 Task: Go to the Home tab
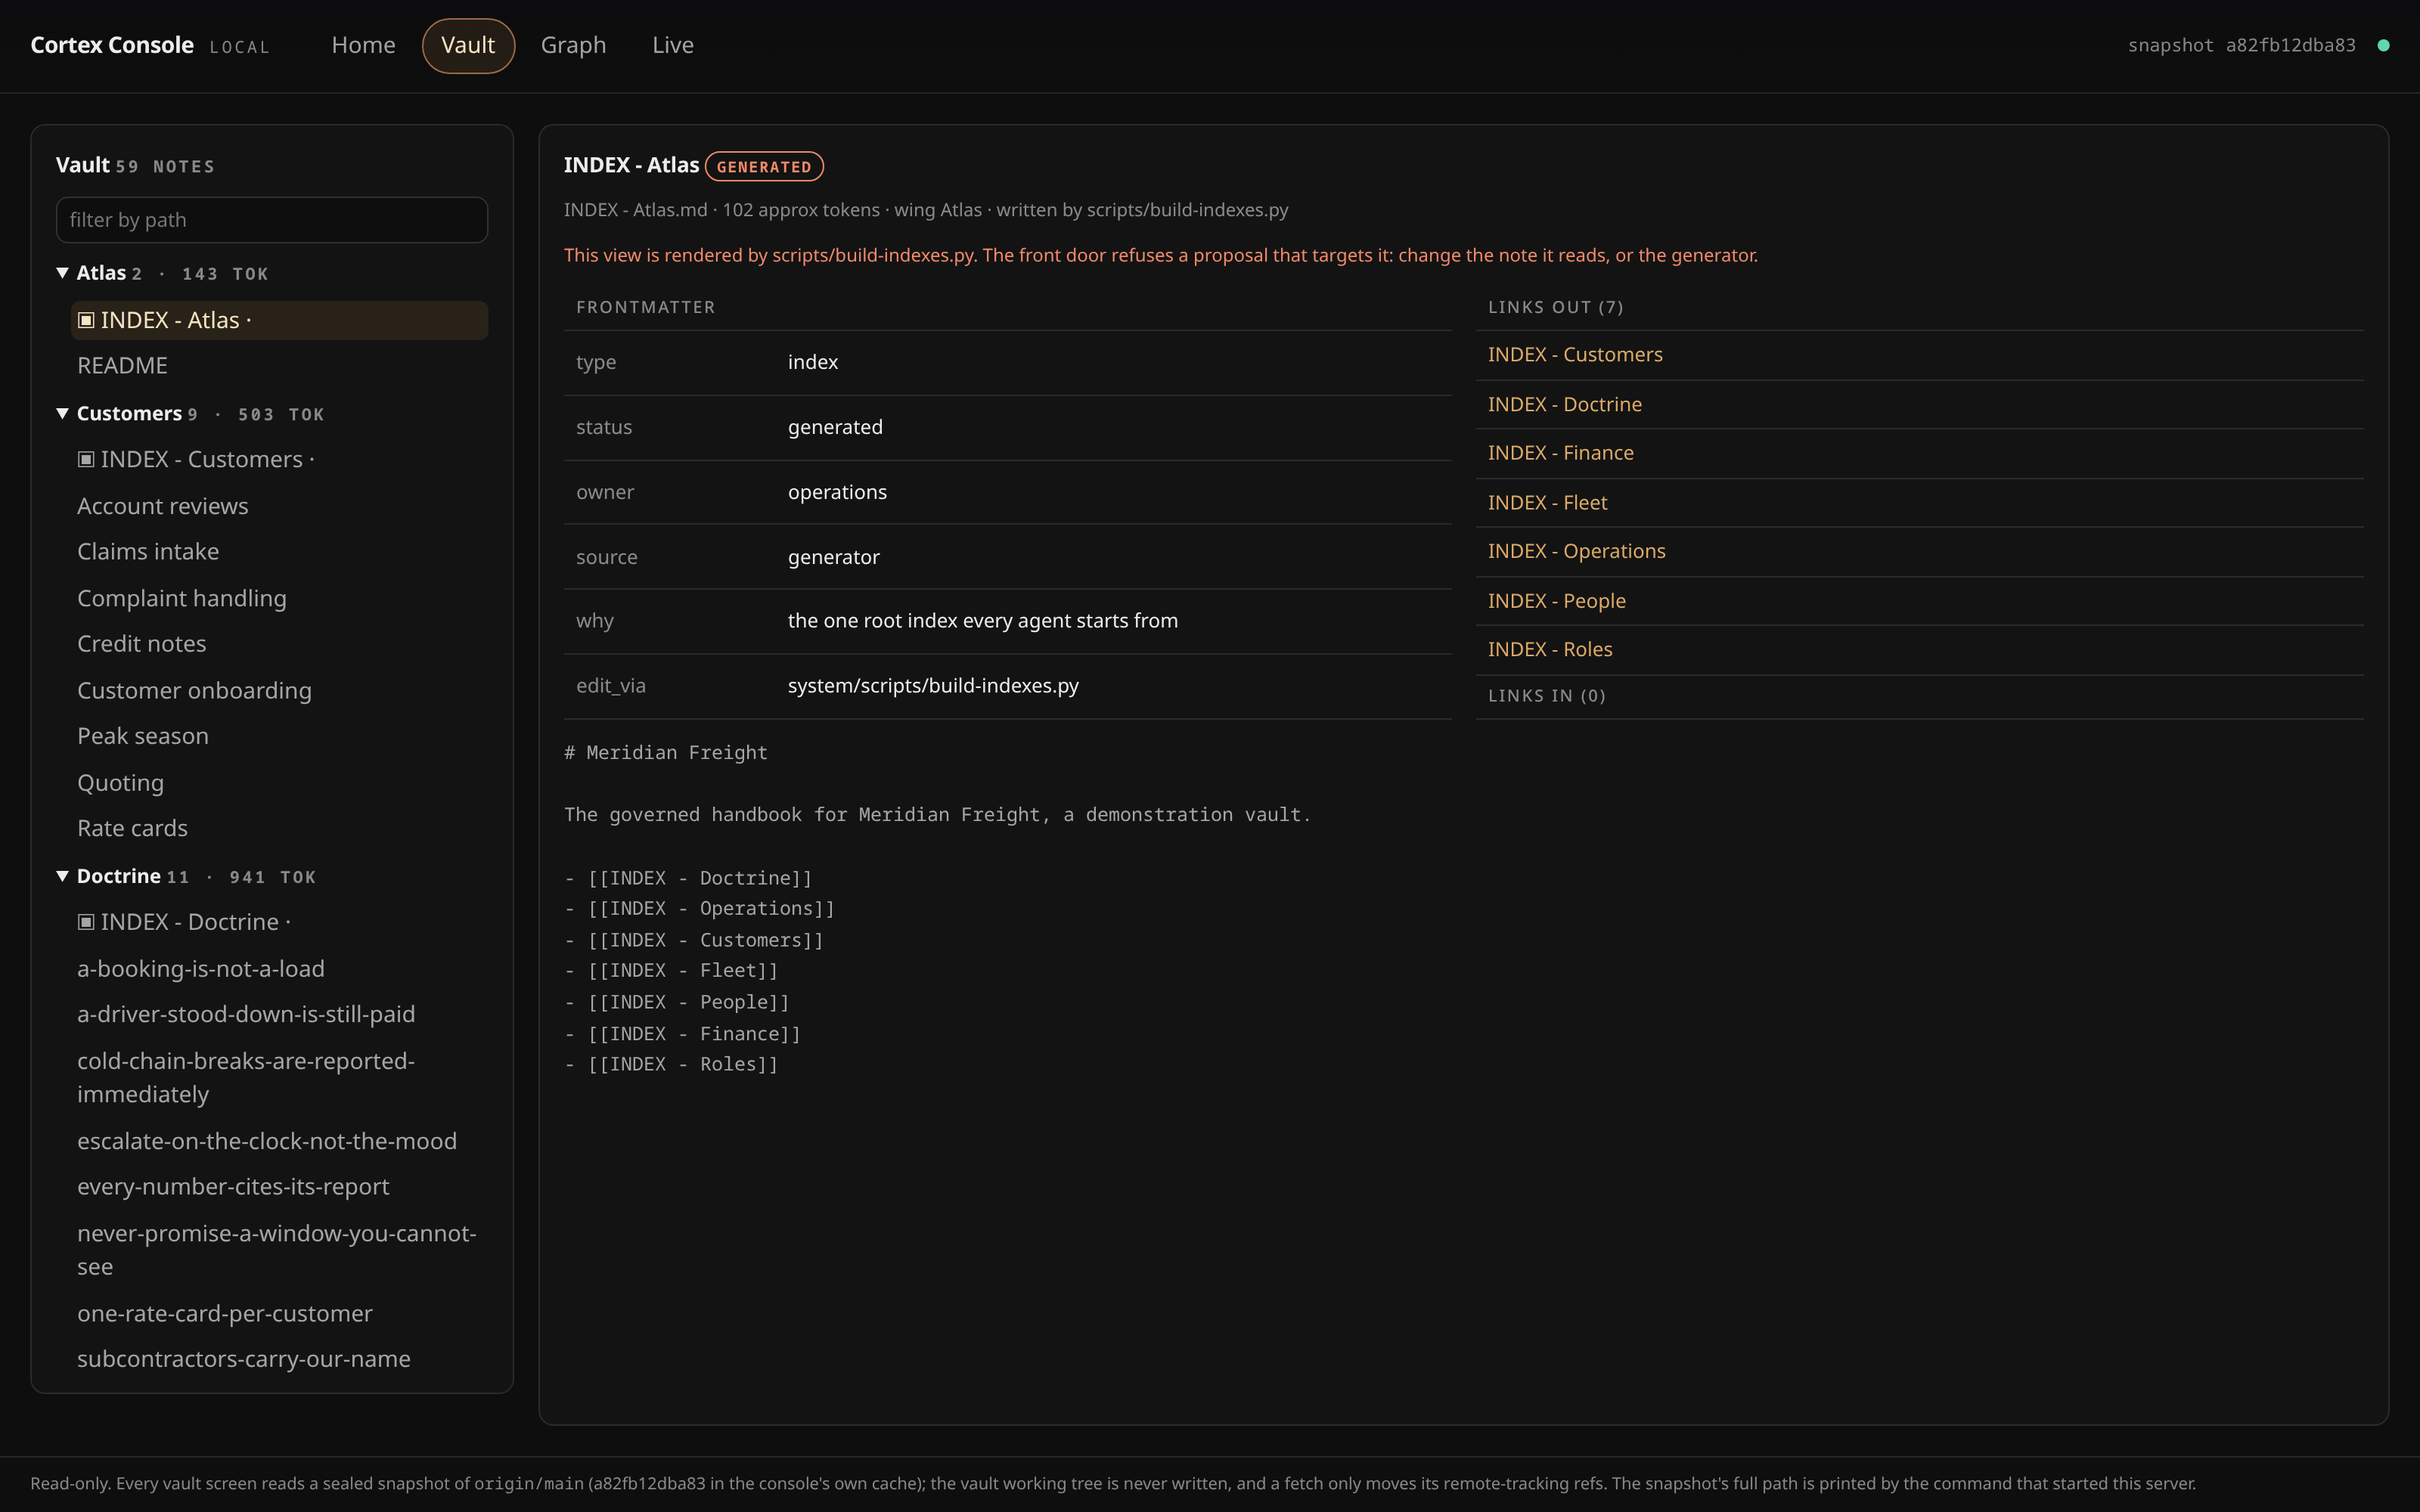coord(363,46)
